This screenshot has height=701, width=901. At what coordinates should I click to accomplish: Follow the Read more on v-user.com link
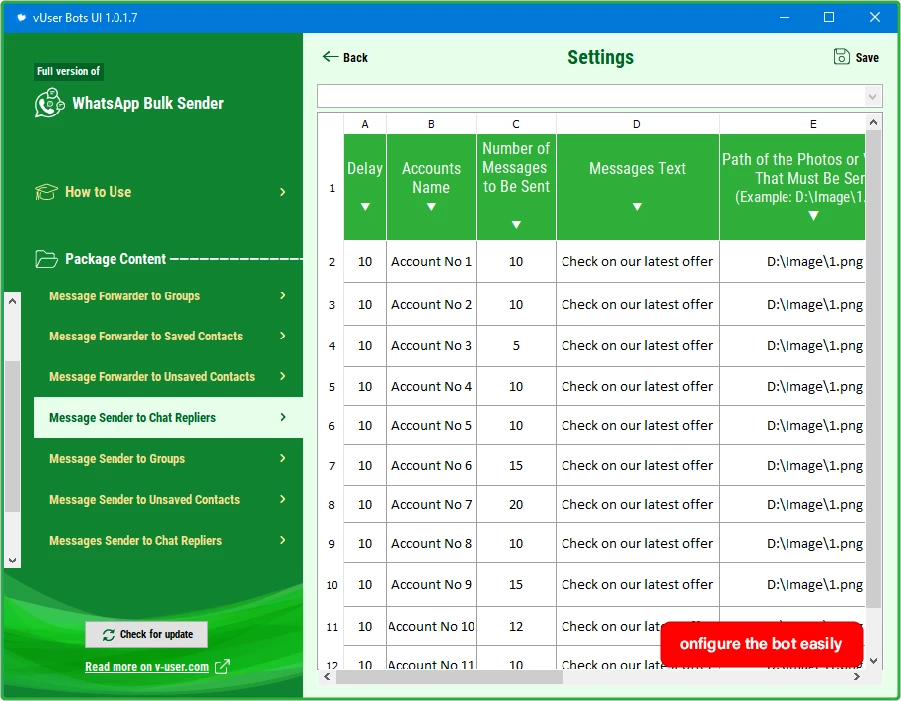point(147,667)
